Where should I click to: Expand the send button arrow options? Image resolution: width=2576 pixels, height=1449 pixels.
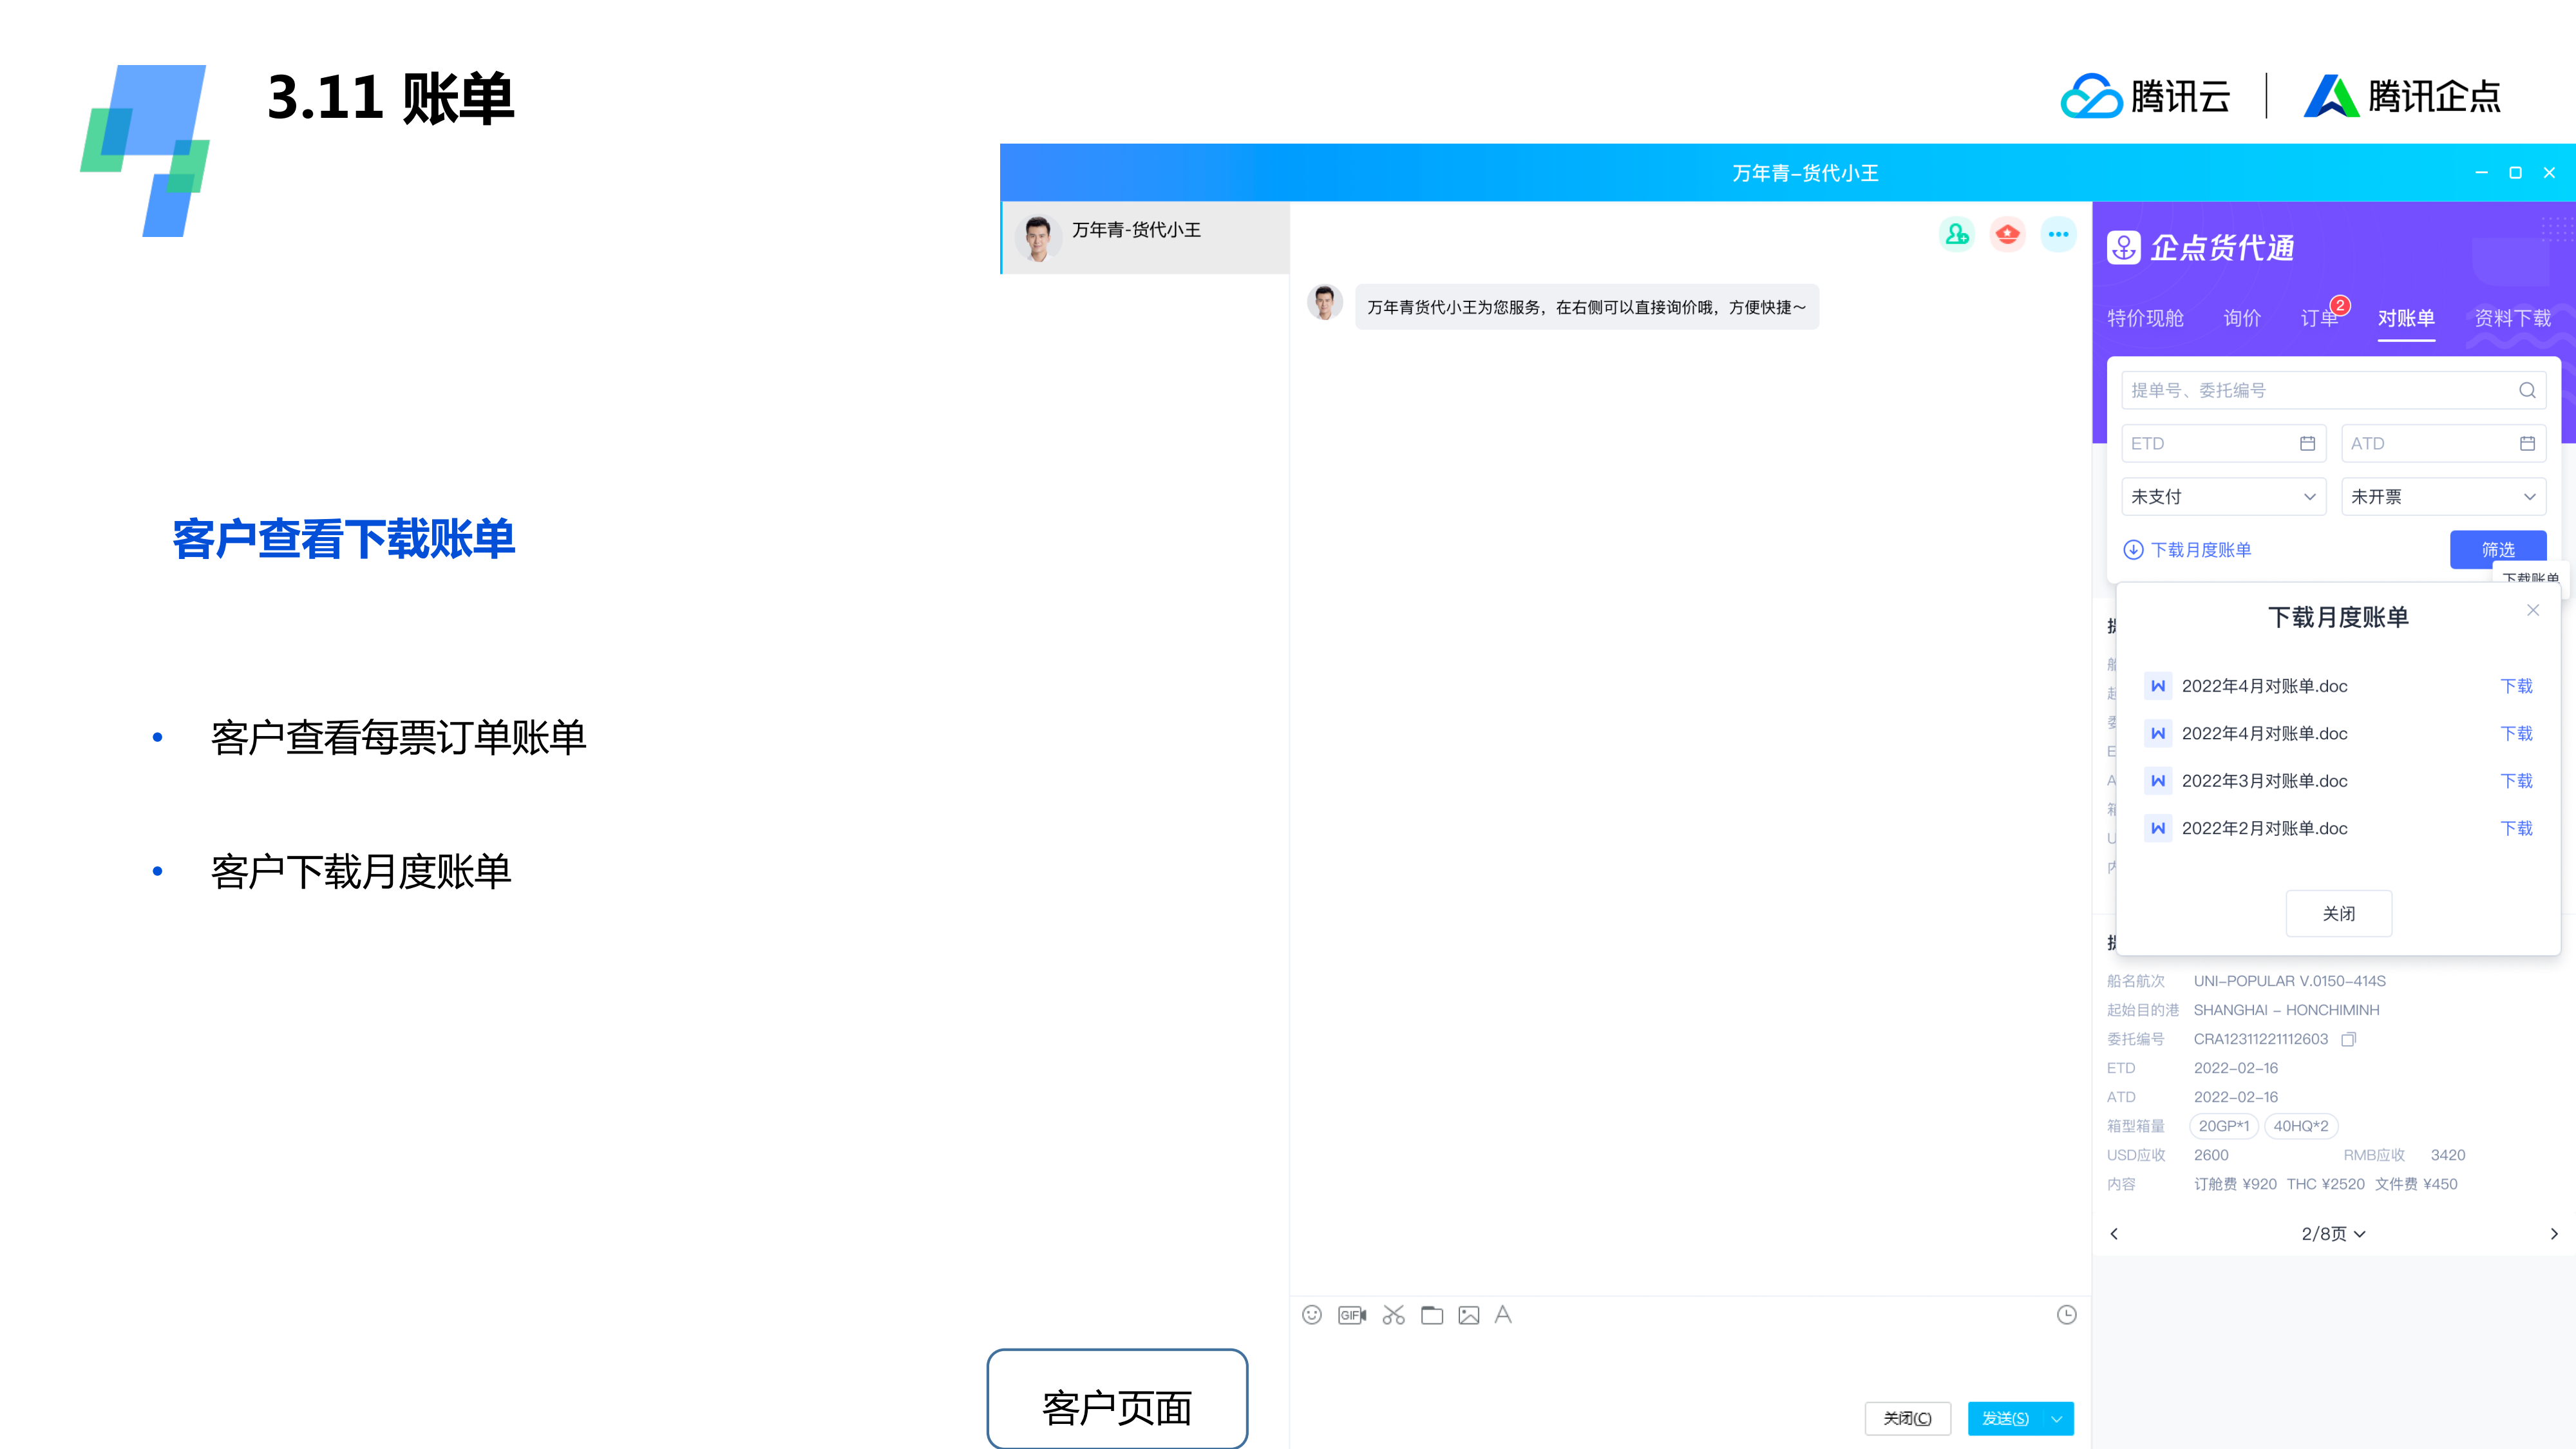point(2057,1419)
